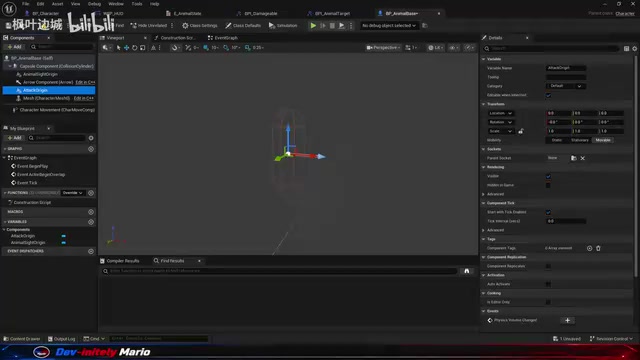Screen dimensions: 640x360
Task: Add Physics Volume Changed event
Action: point(567,320)
